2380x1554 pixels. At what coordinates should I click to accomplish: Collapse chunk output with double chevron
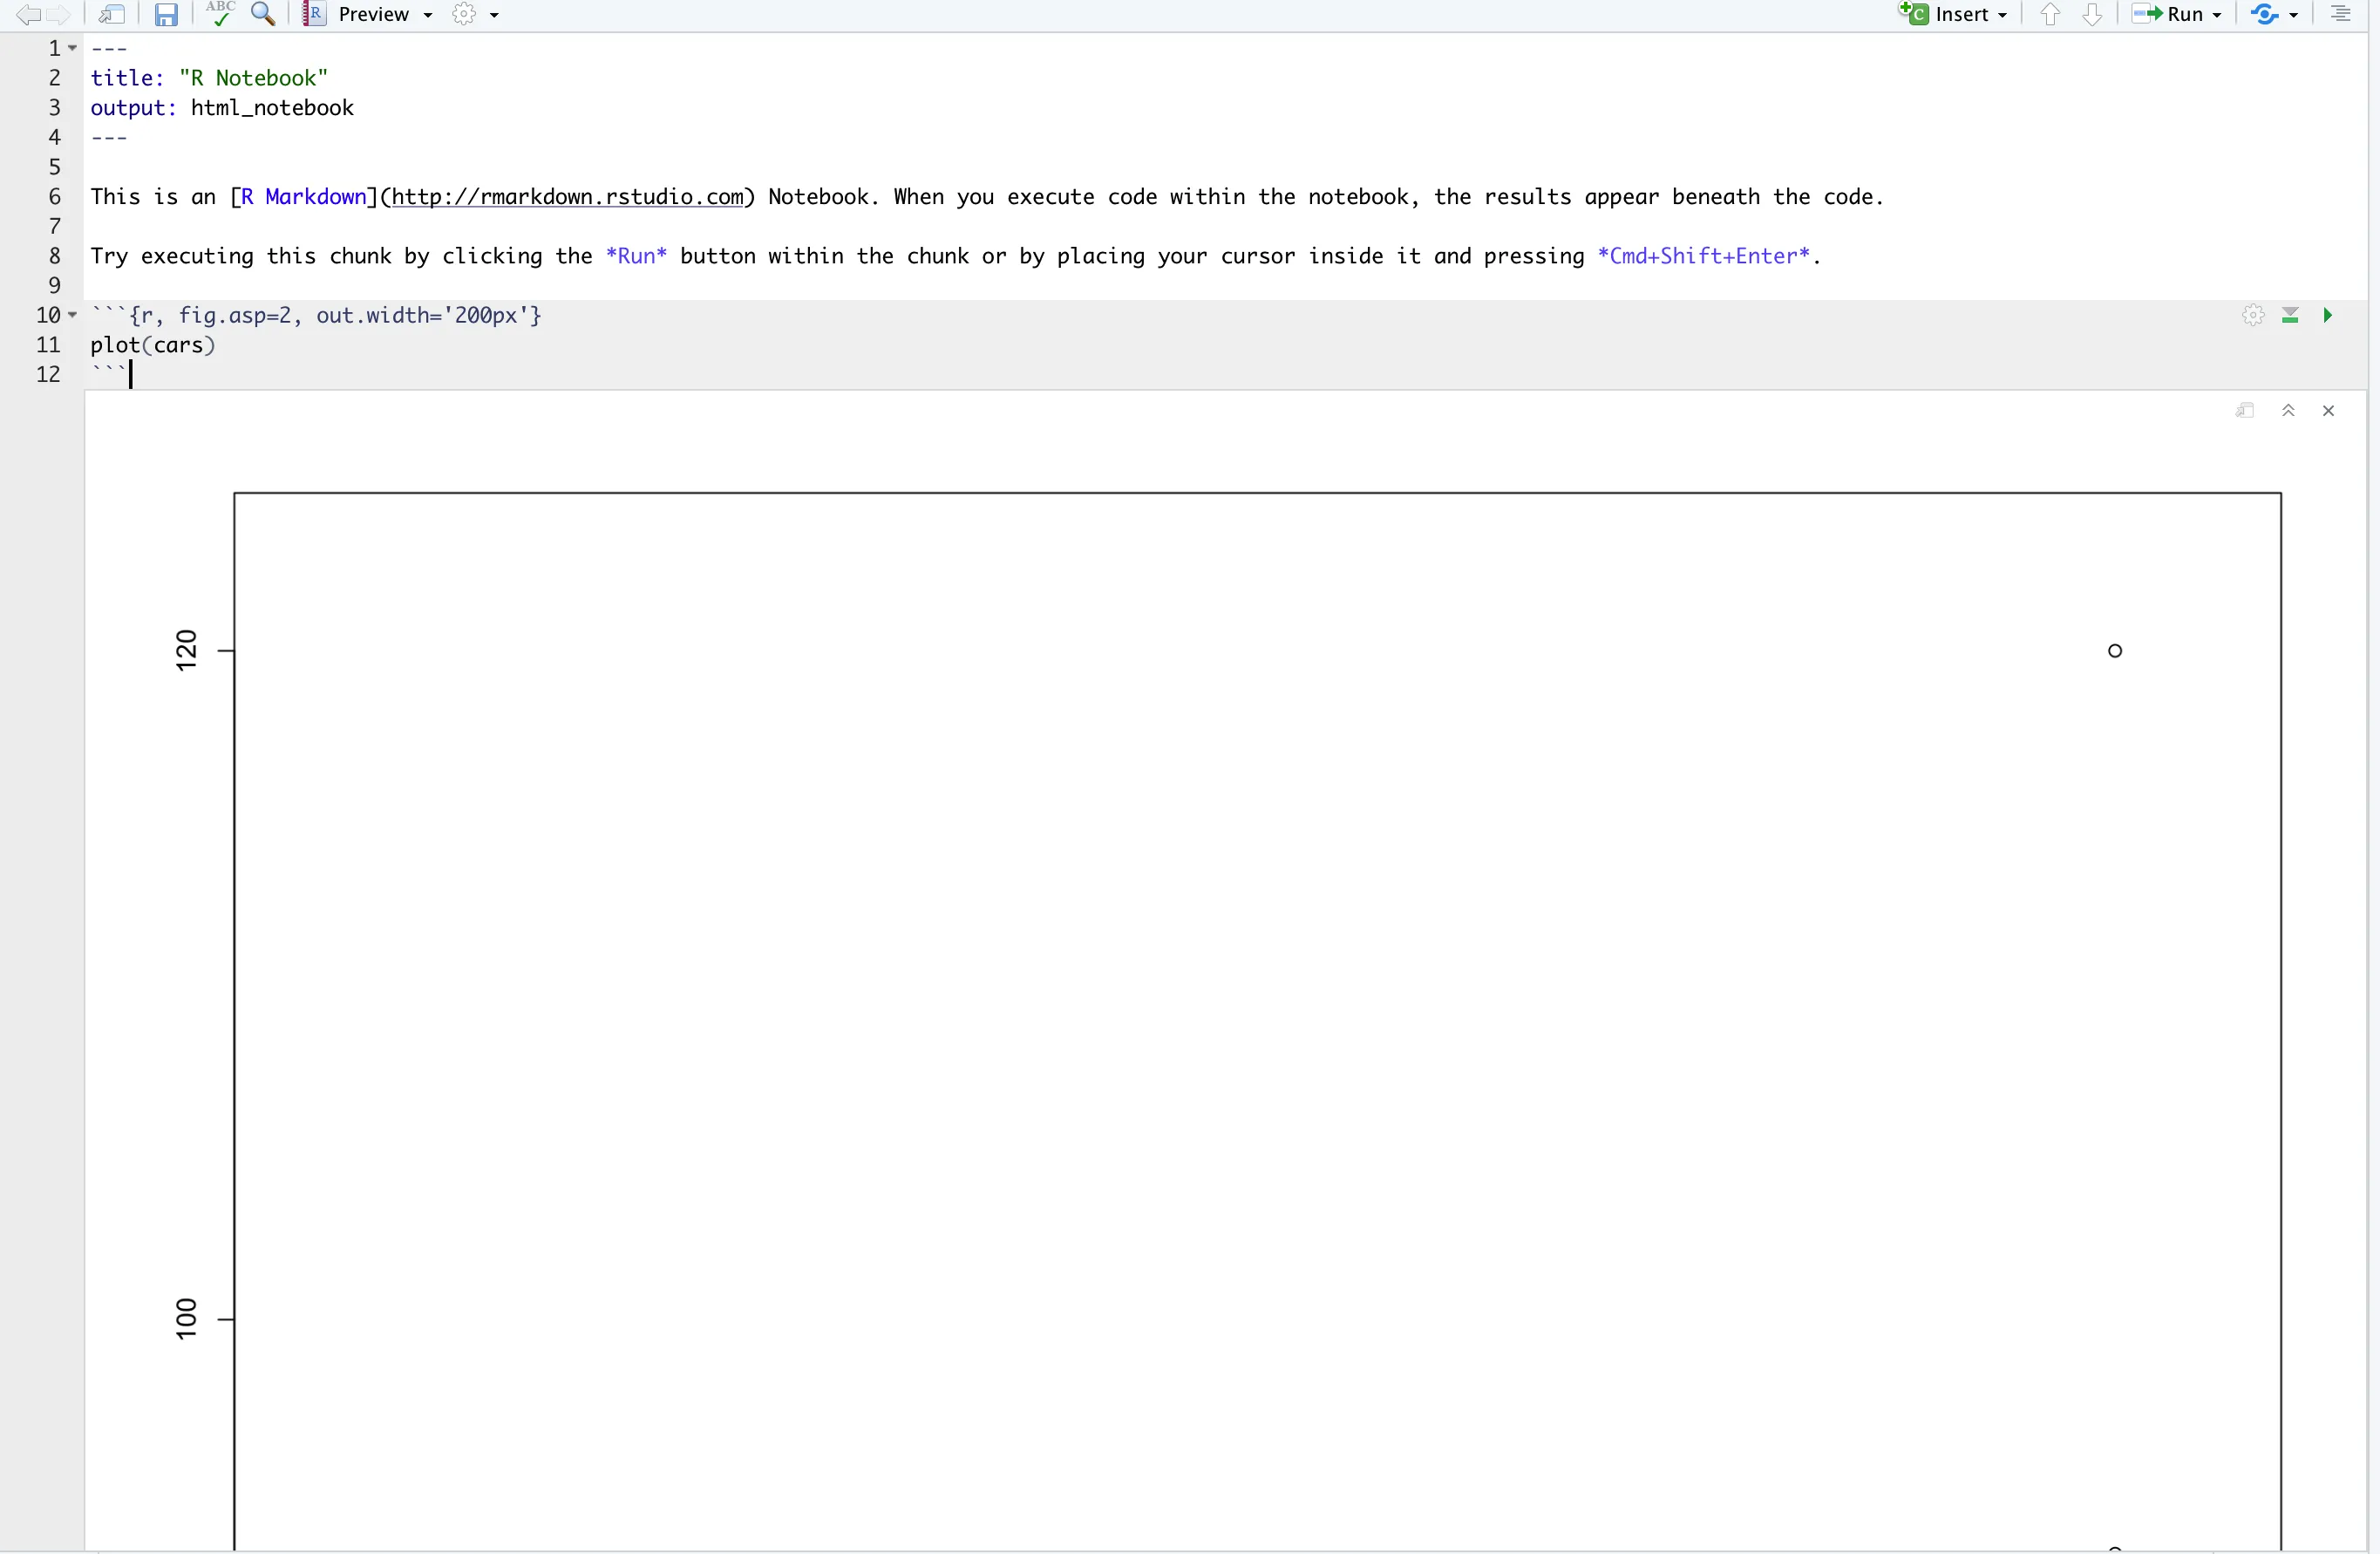pos(2288,410)
